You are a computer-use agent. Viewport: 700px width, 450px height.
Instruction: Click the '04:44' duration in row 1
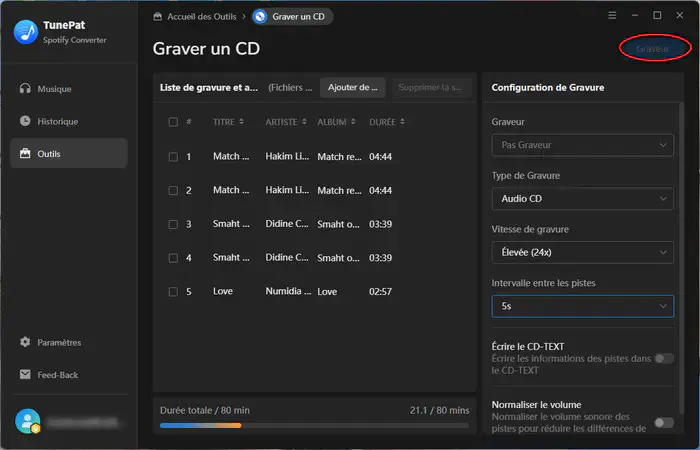click(380, 157)
